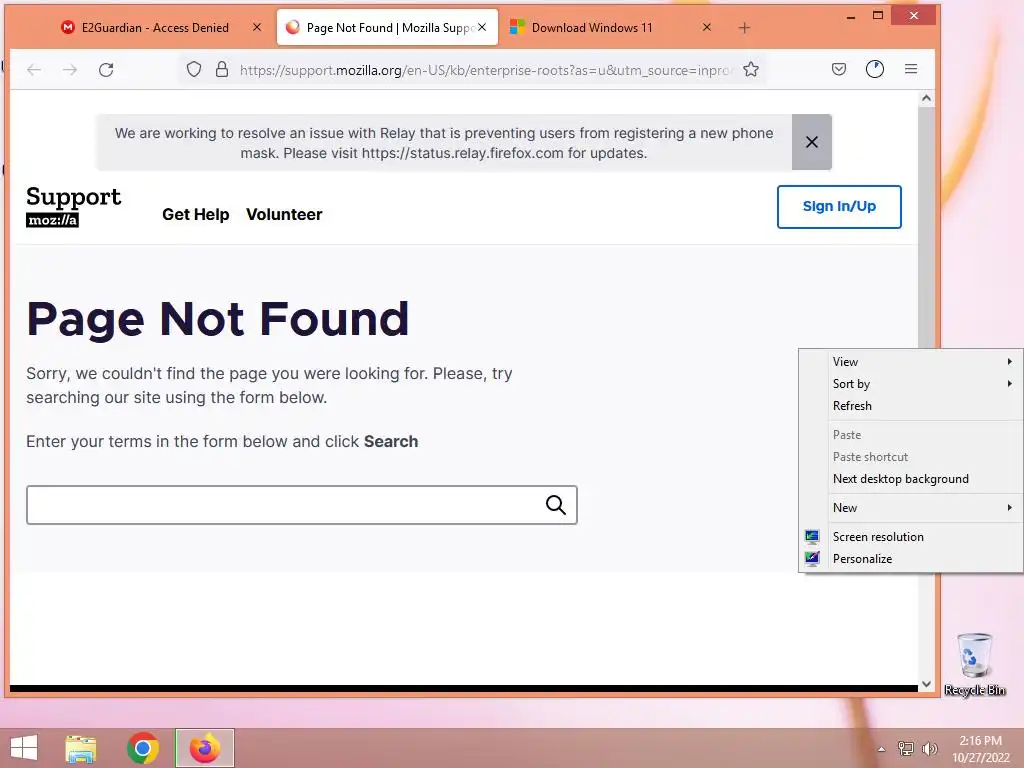Open Get Help navigation menu

point(195,214)
